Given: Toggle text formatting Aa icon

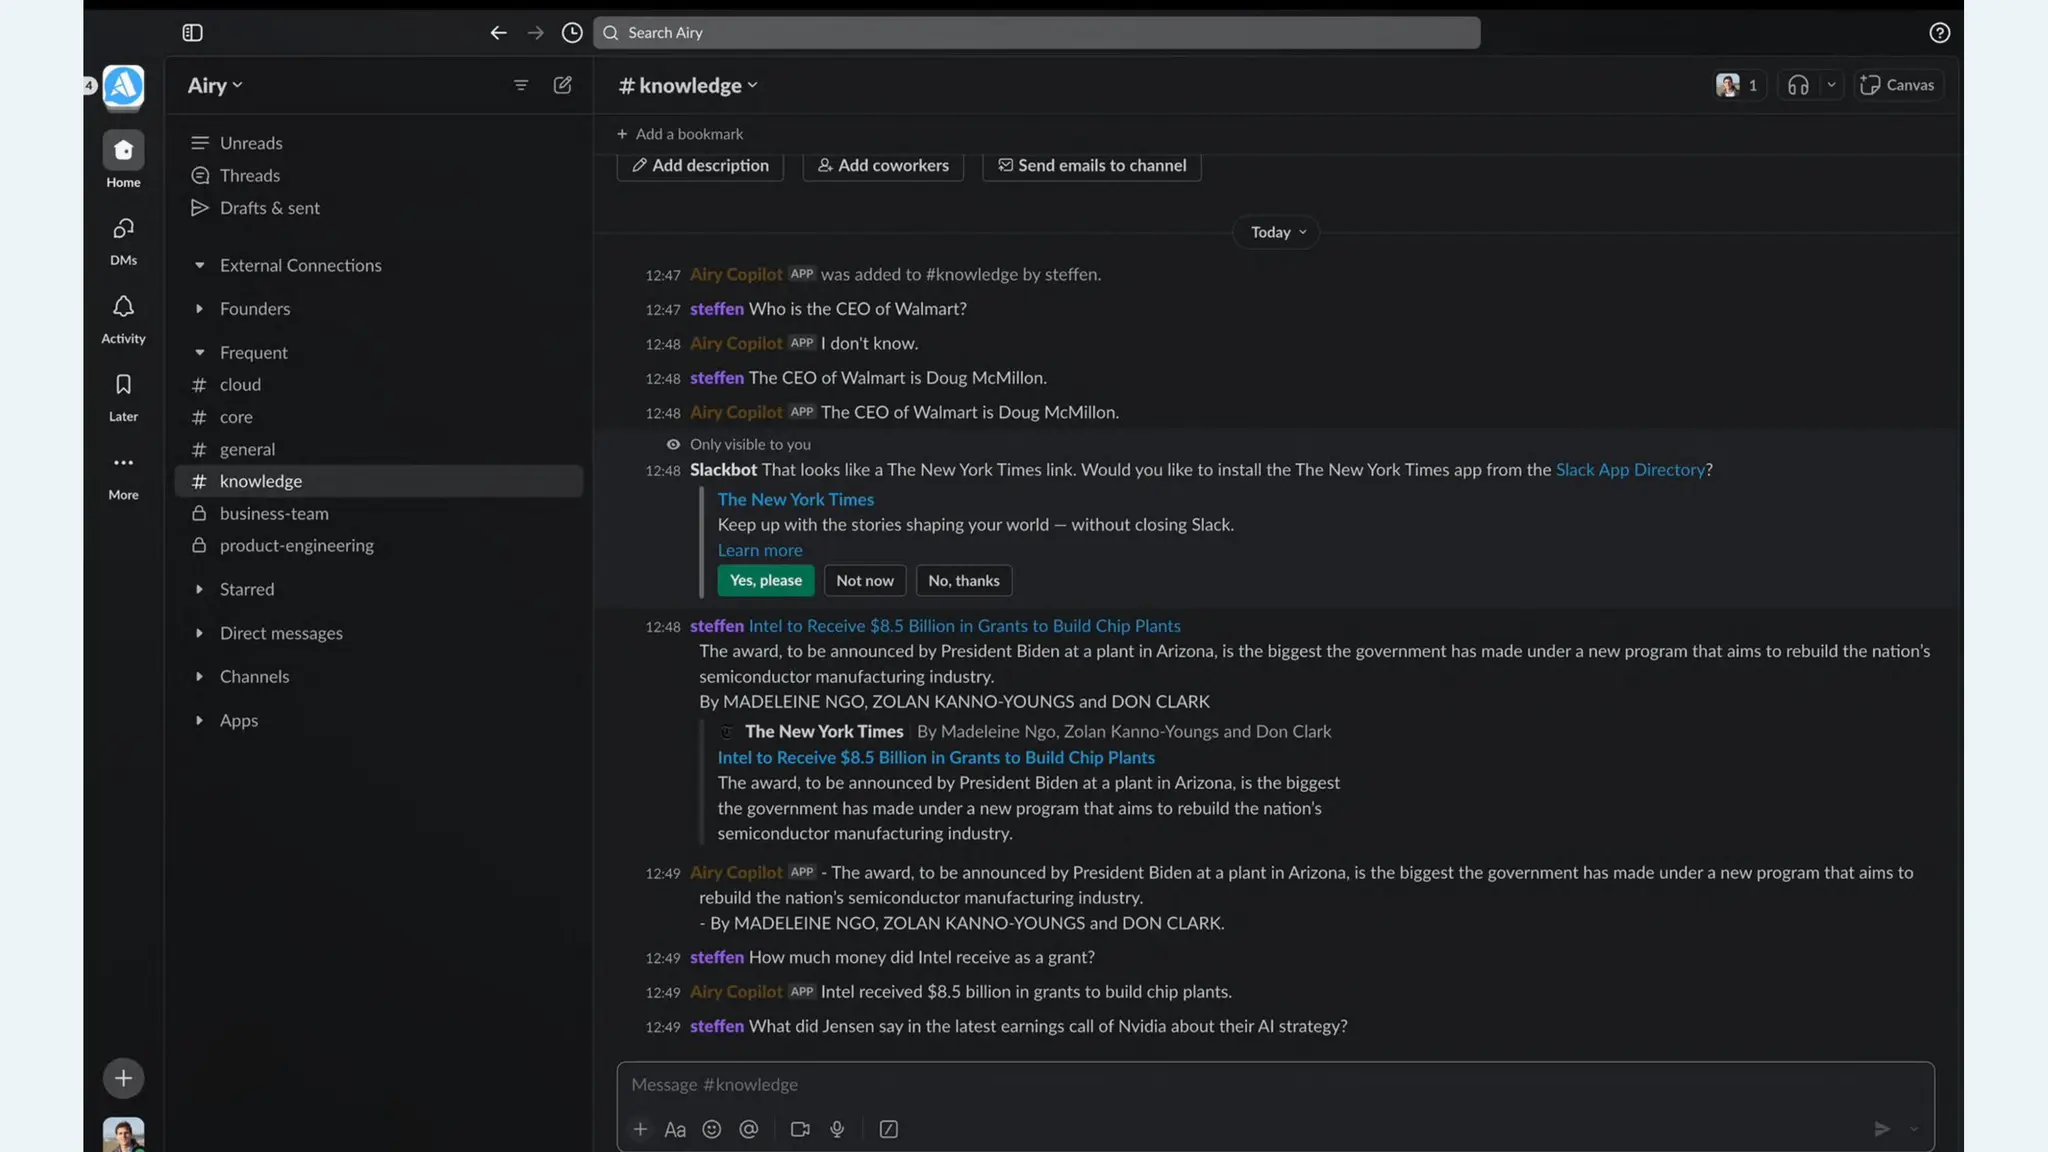Looking at the screenshot, I should 675,1129.
